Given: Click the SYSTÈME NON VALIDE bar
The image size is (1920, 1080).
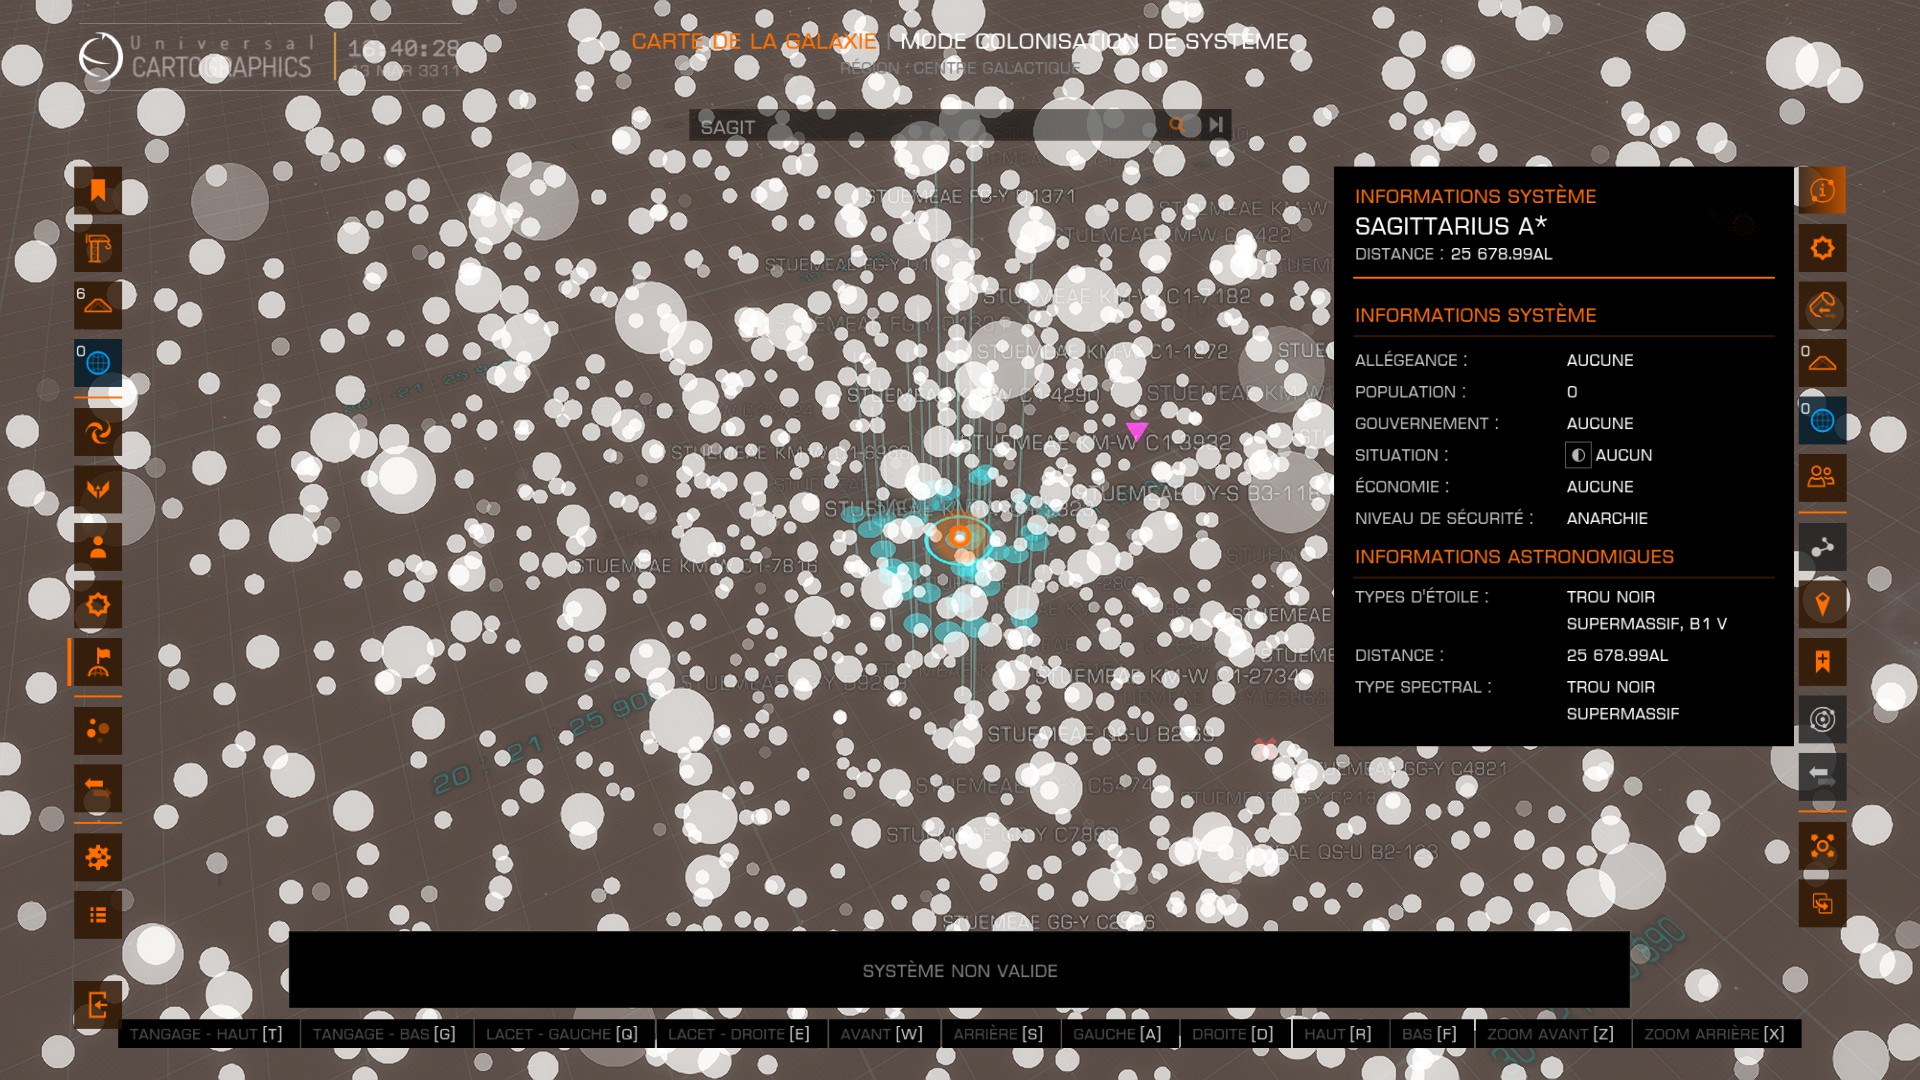Looking at the screenshot, I should [x=959, y=970].
